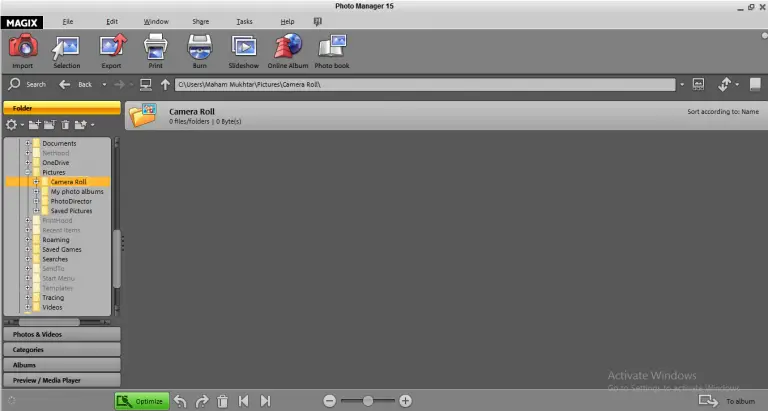The image size is (768, 411).
Task: Open the Back history dropdown
Action: [104, 84]
